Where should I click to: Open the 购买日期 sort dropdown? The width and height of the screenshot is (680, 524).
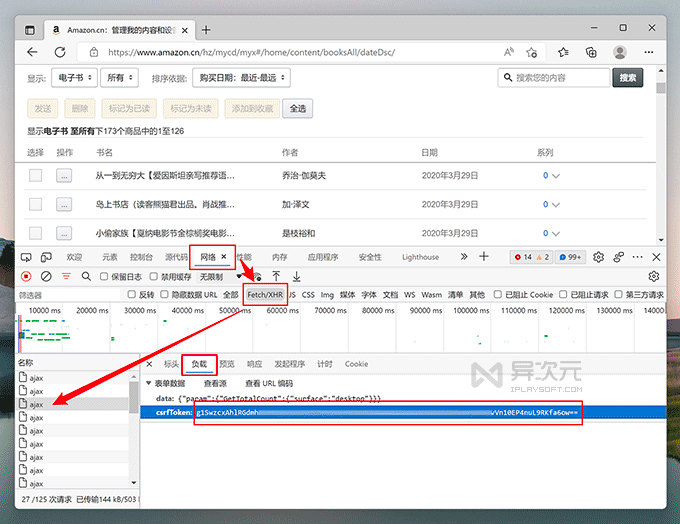[x=242, y=78]
